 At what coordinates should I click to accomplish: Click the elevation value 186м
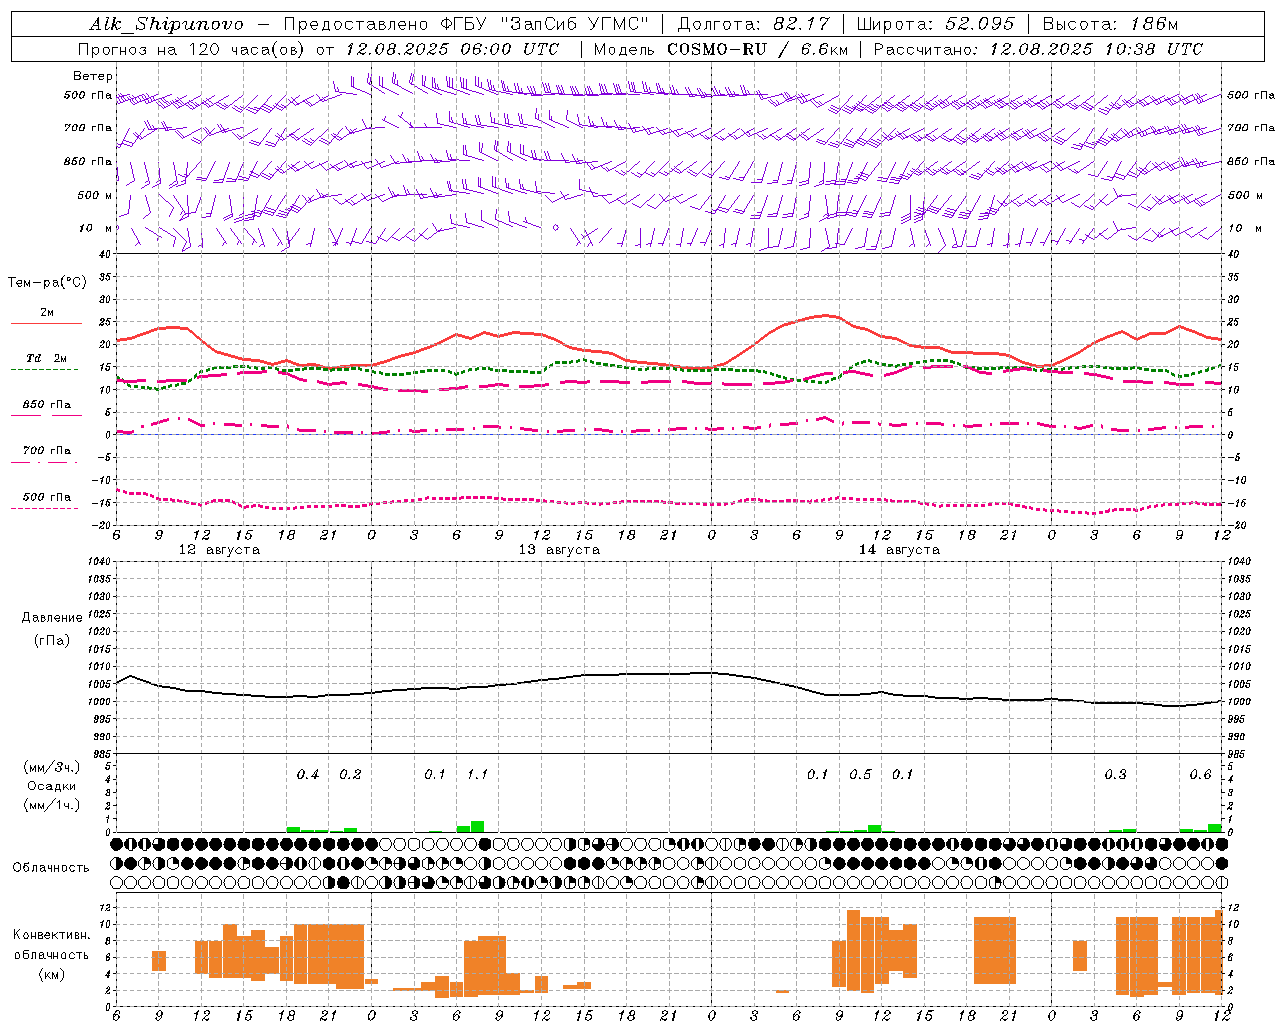[x=1154, y=24]
